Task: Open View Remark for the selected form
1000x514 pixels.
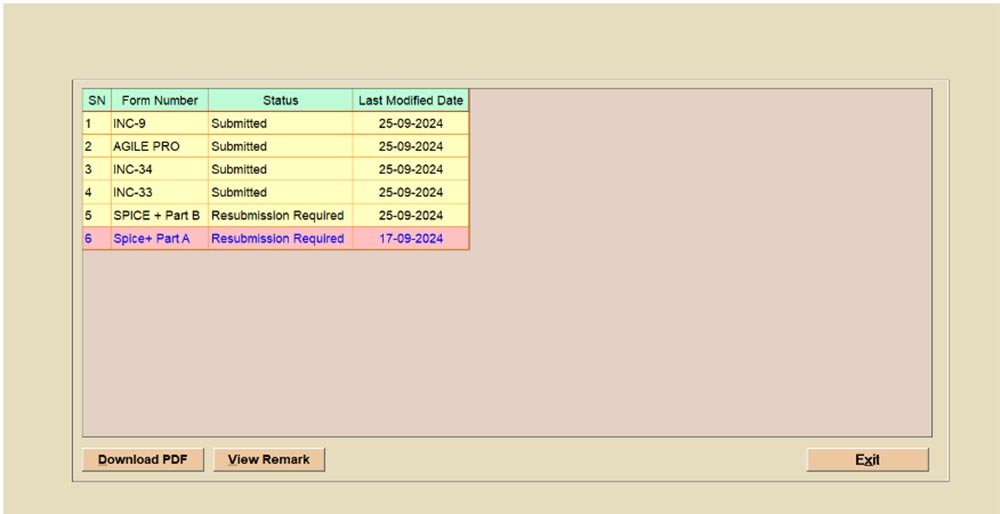Action: pos(269,460)
